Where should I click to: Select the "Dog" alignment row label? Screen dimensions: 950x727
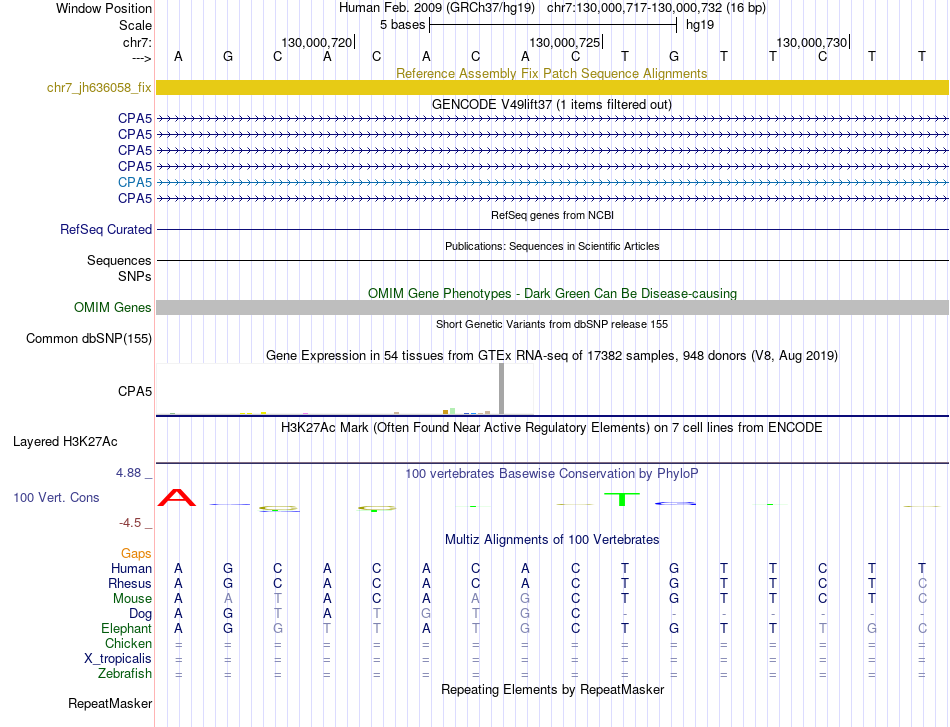point(141,614)
